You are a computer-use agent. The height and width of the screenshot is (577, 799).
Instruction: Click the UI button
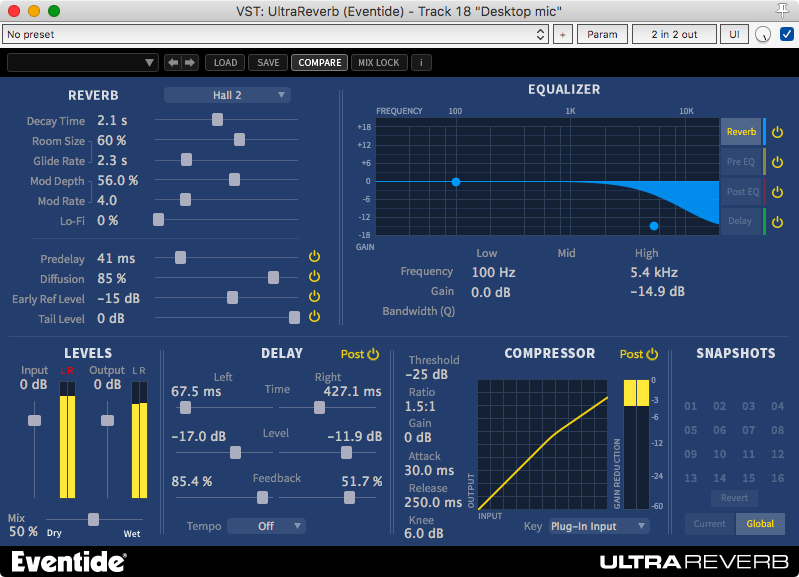tap(734, 34)
